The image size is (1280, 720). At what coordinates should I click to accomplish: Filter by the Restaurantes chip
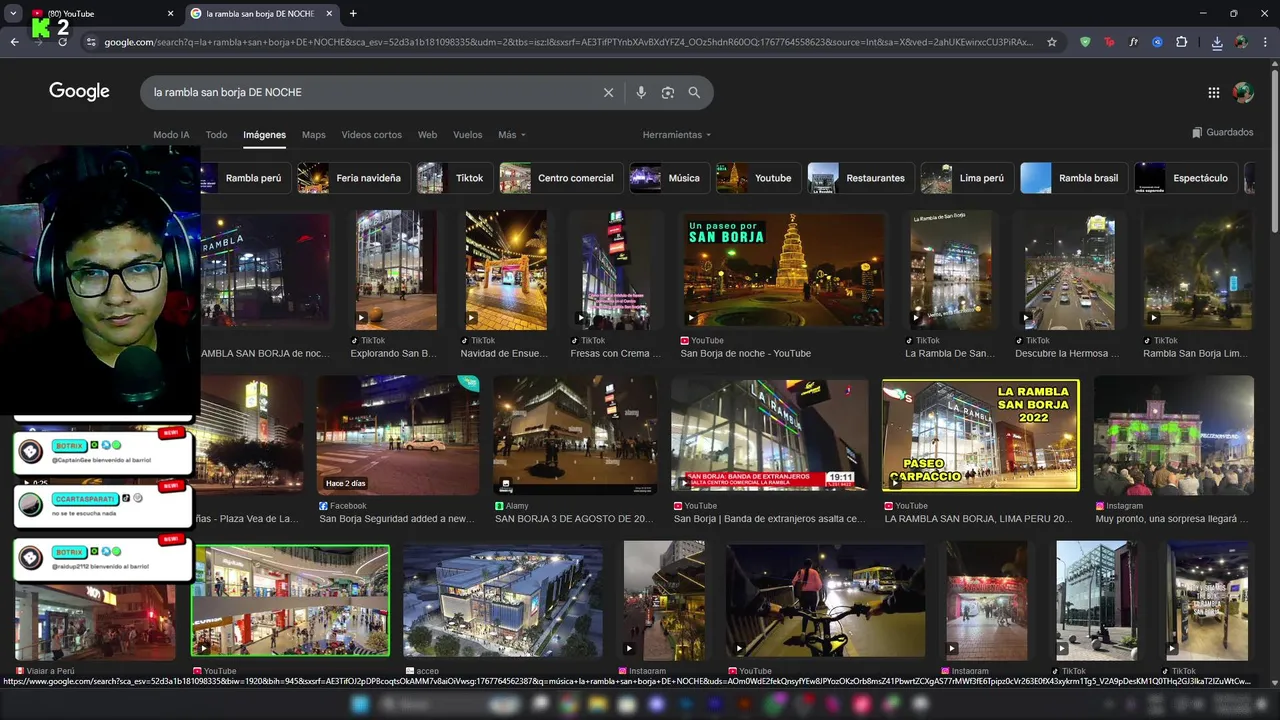tap(861, 178)
